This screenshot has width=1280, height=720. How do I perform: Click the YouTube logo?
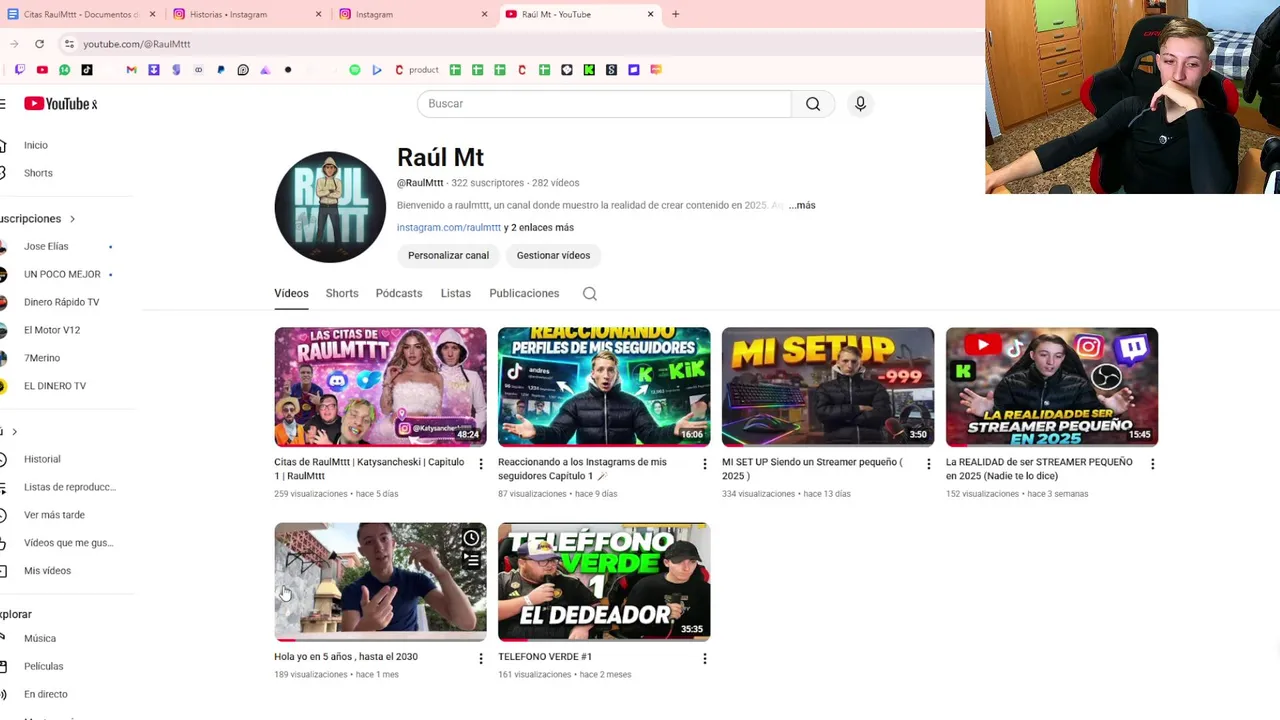tap(61, 104)
